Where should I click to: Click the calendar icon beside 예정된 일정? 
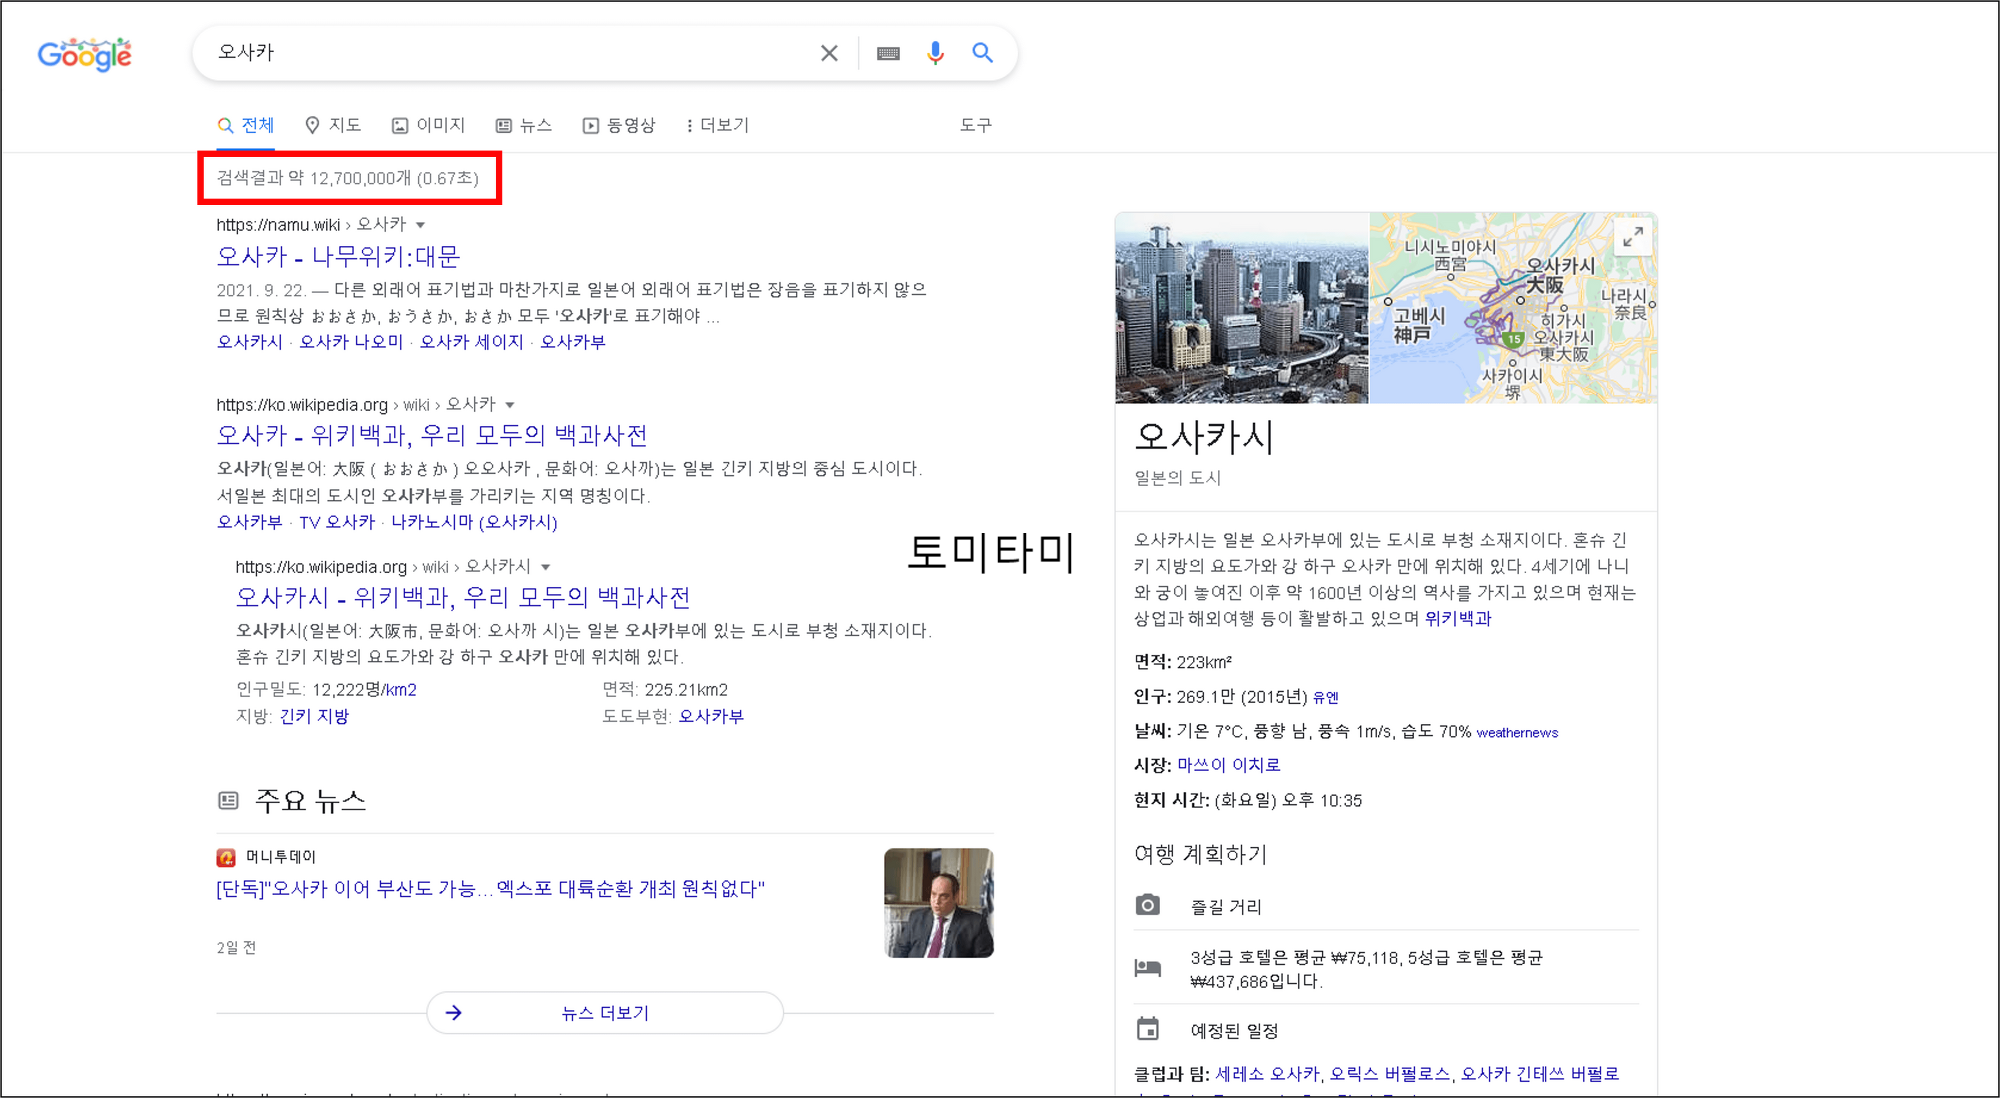coord(1148,1029)
